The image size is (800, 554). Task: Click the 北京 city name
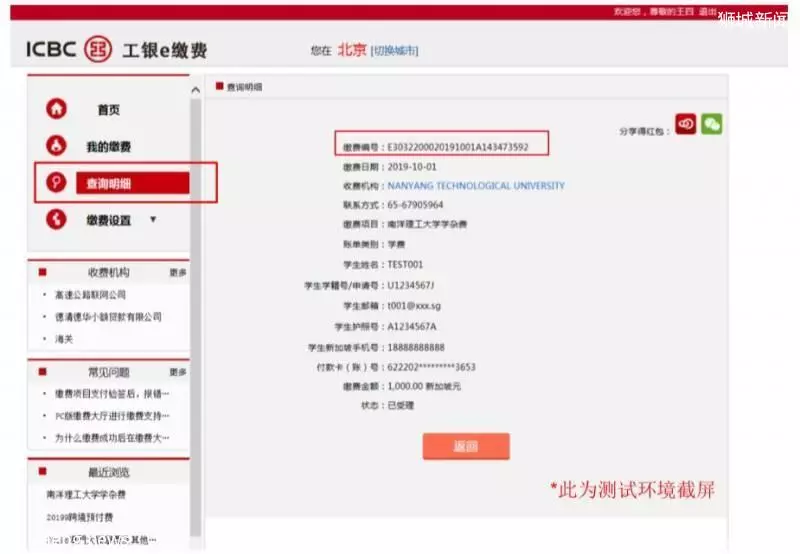(352, 49)
